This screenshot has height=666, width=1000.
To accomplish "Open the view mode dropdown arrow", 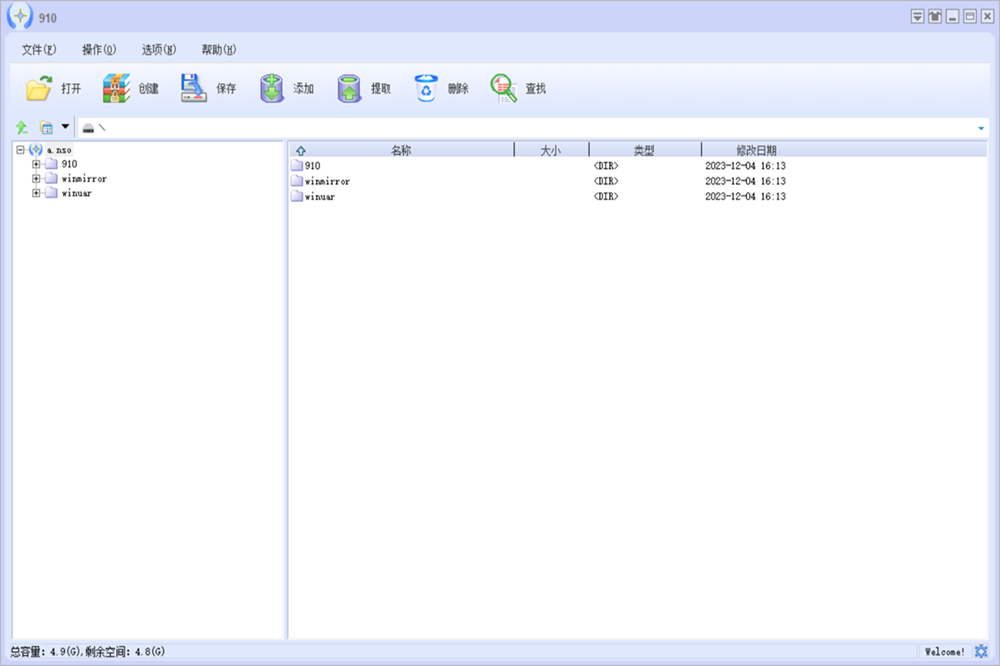I will (65, 127).
